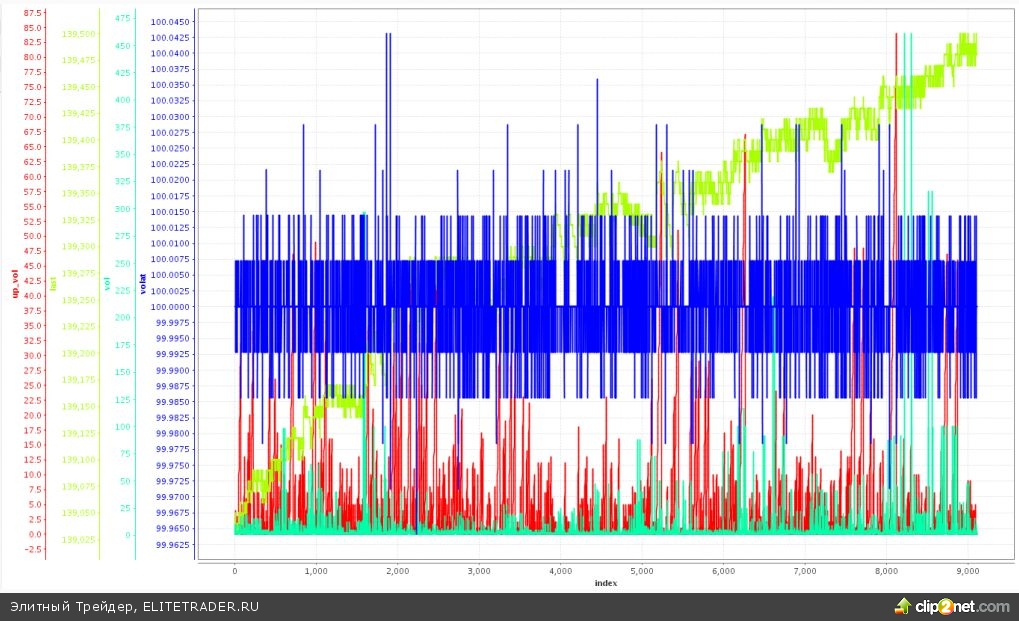Click the 5,000 tick on index axis
Viewport: 1019px width, 621px height.
(641, 570)
